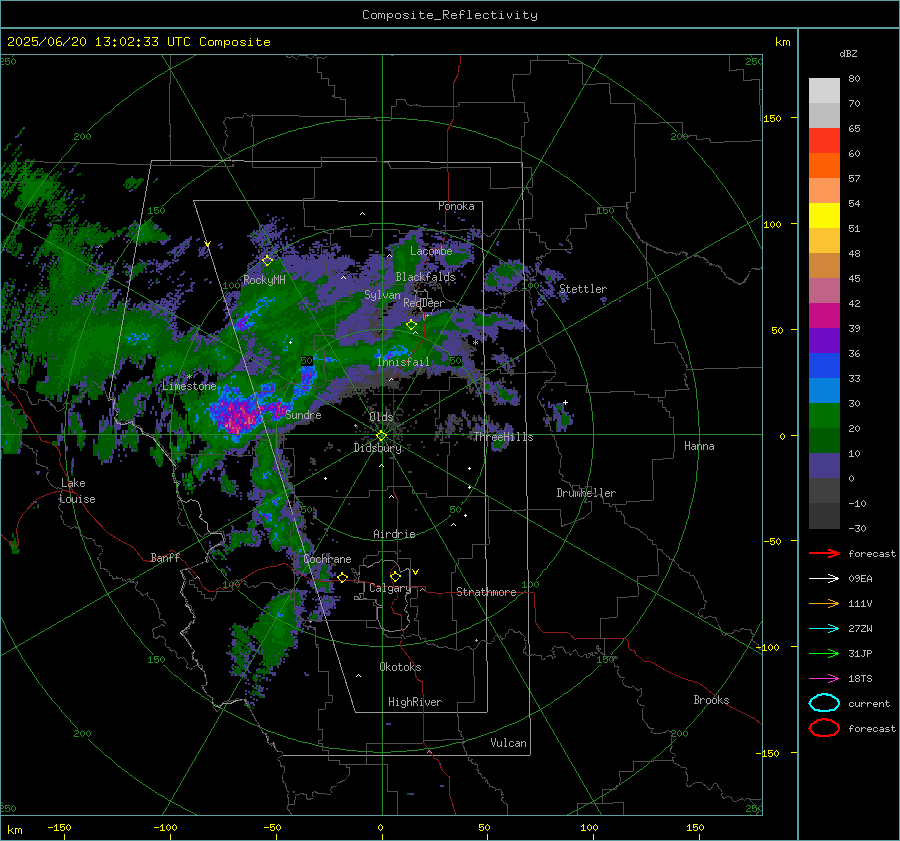This screenshot has width=900, height=841.
Task: Click the yellow diamond marker near RedDeer
Action: 412,325
